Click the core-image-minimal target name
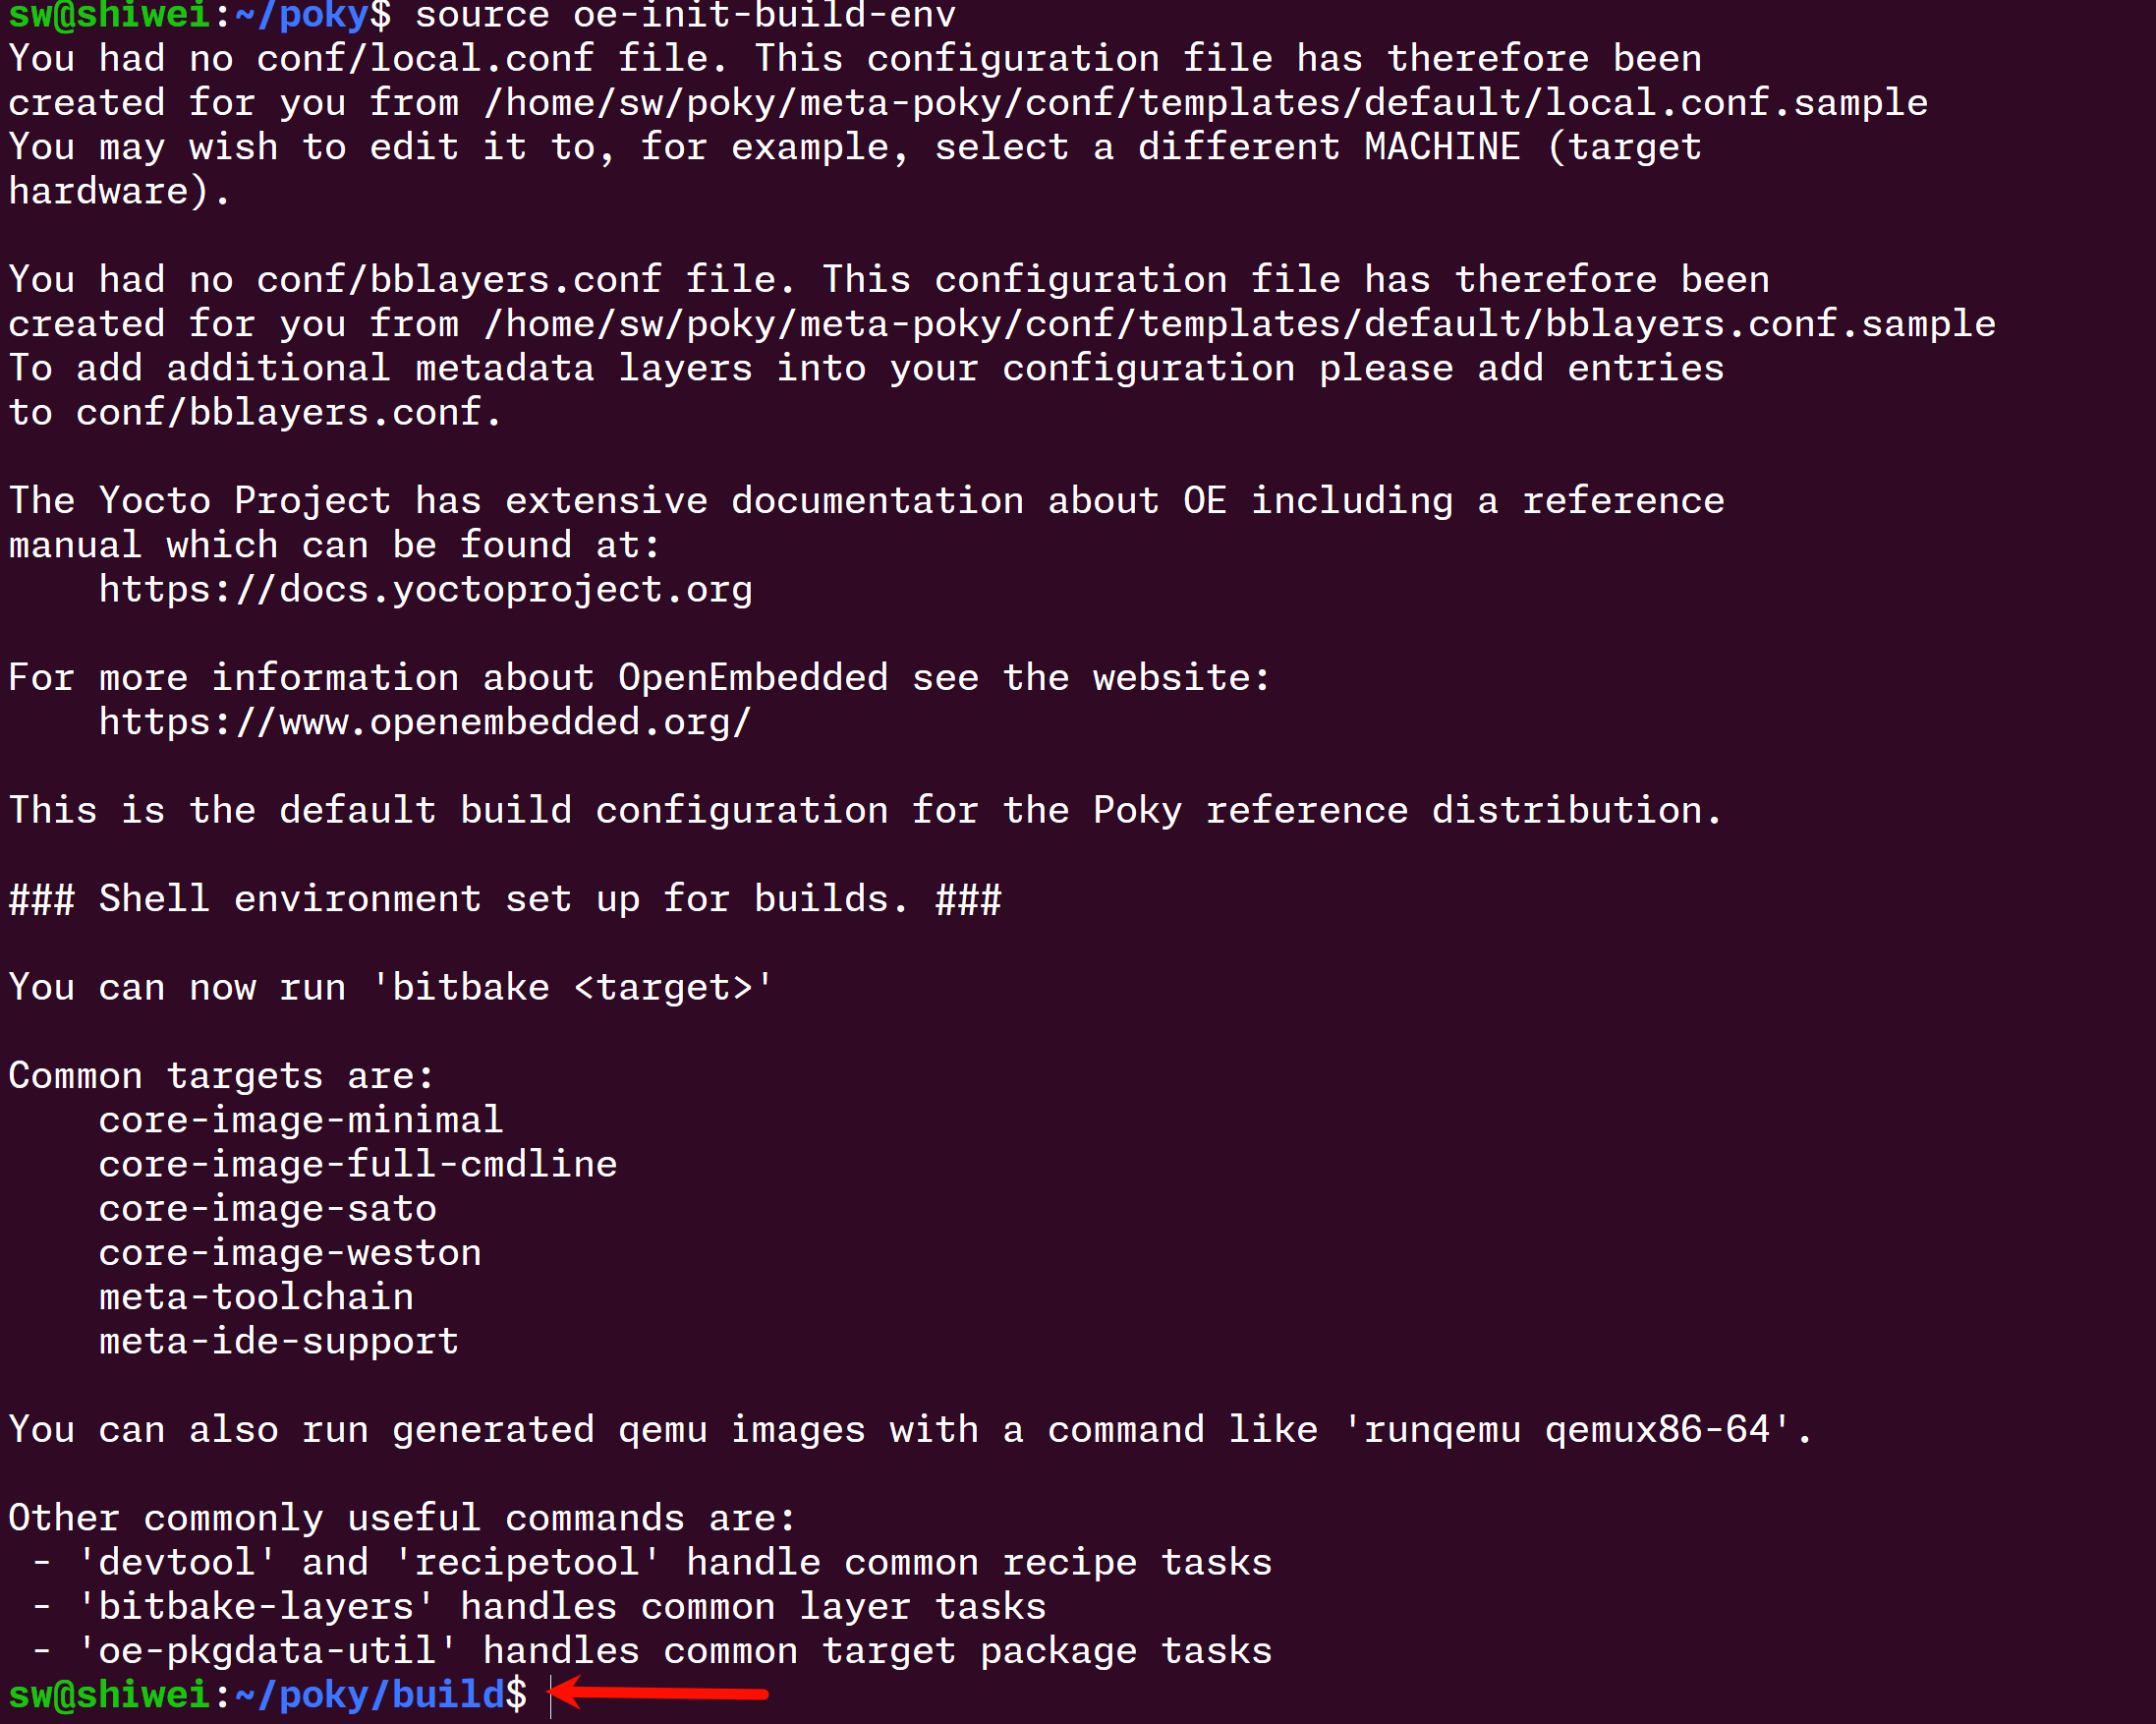The height and width of the screenshot is (1724, 2156). coord(300,1120)
